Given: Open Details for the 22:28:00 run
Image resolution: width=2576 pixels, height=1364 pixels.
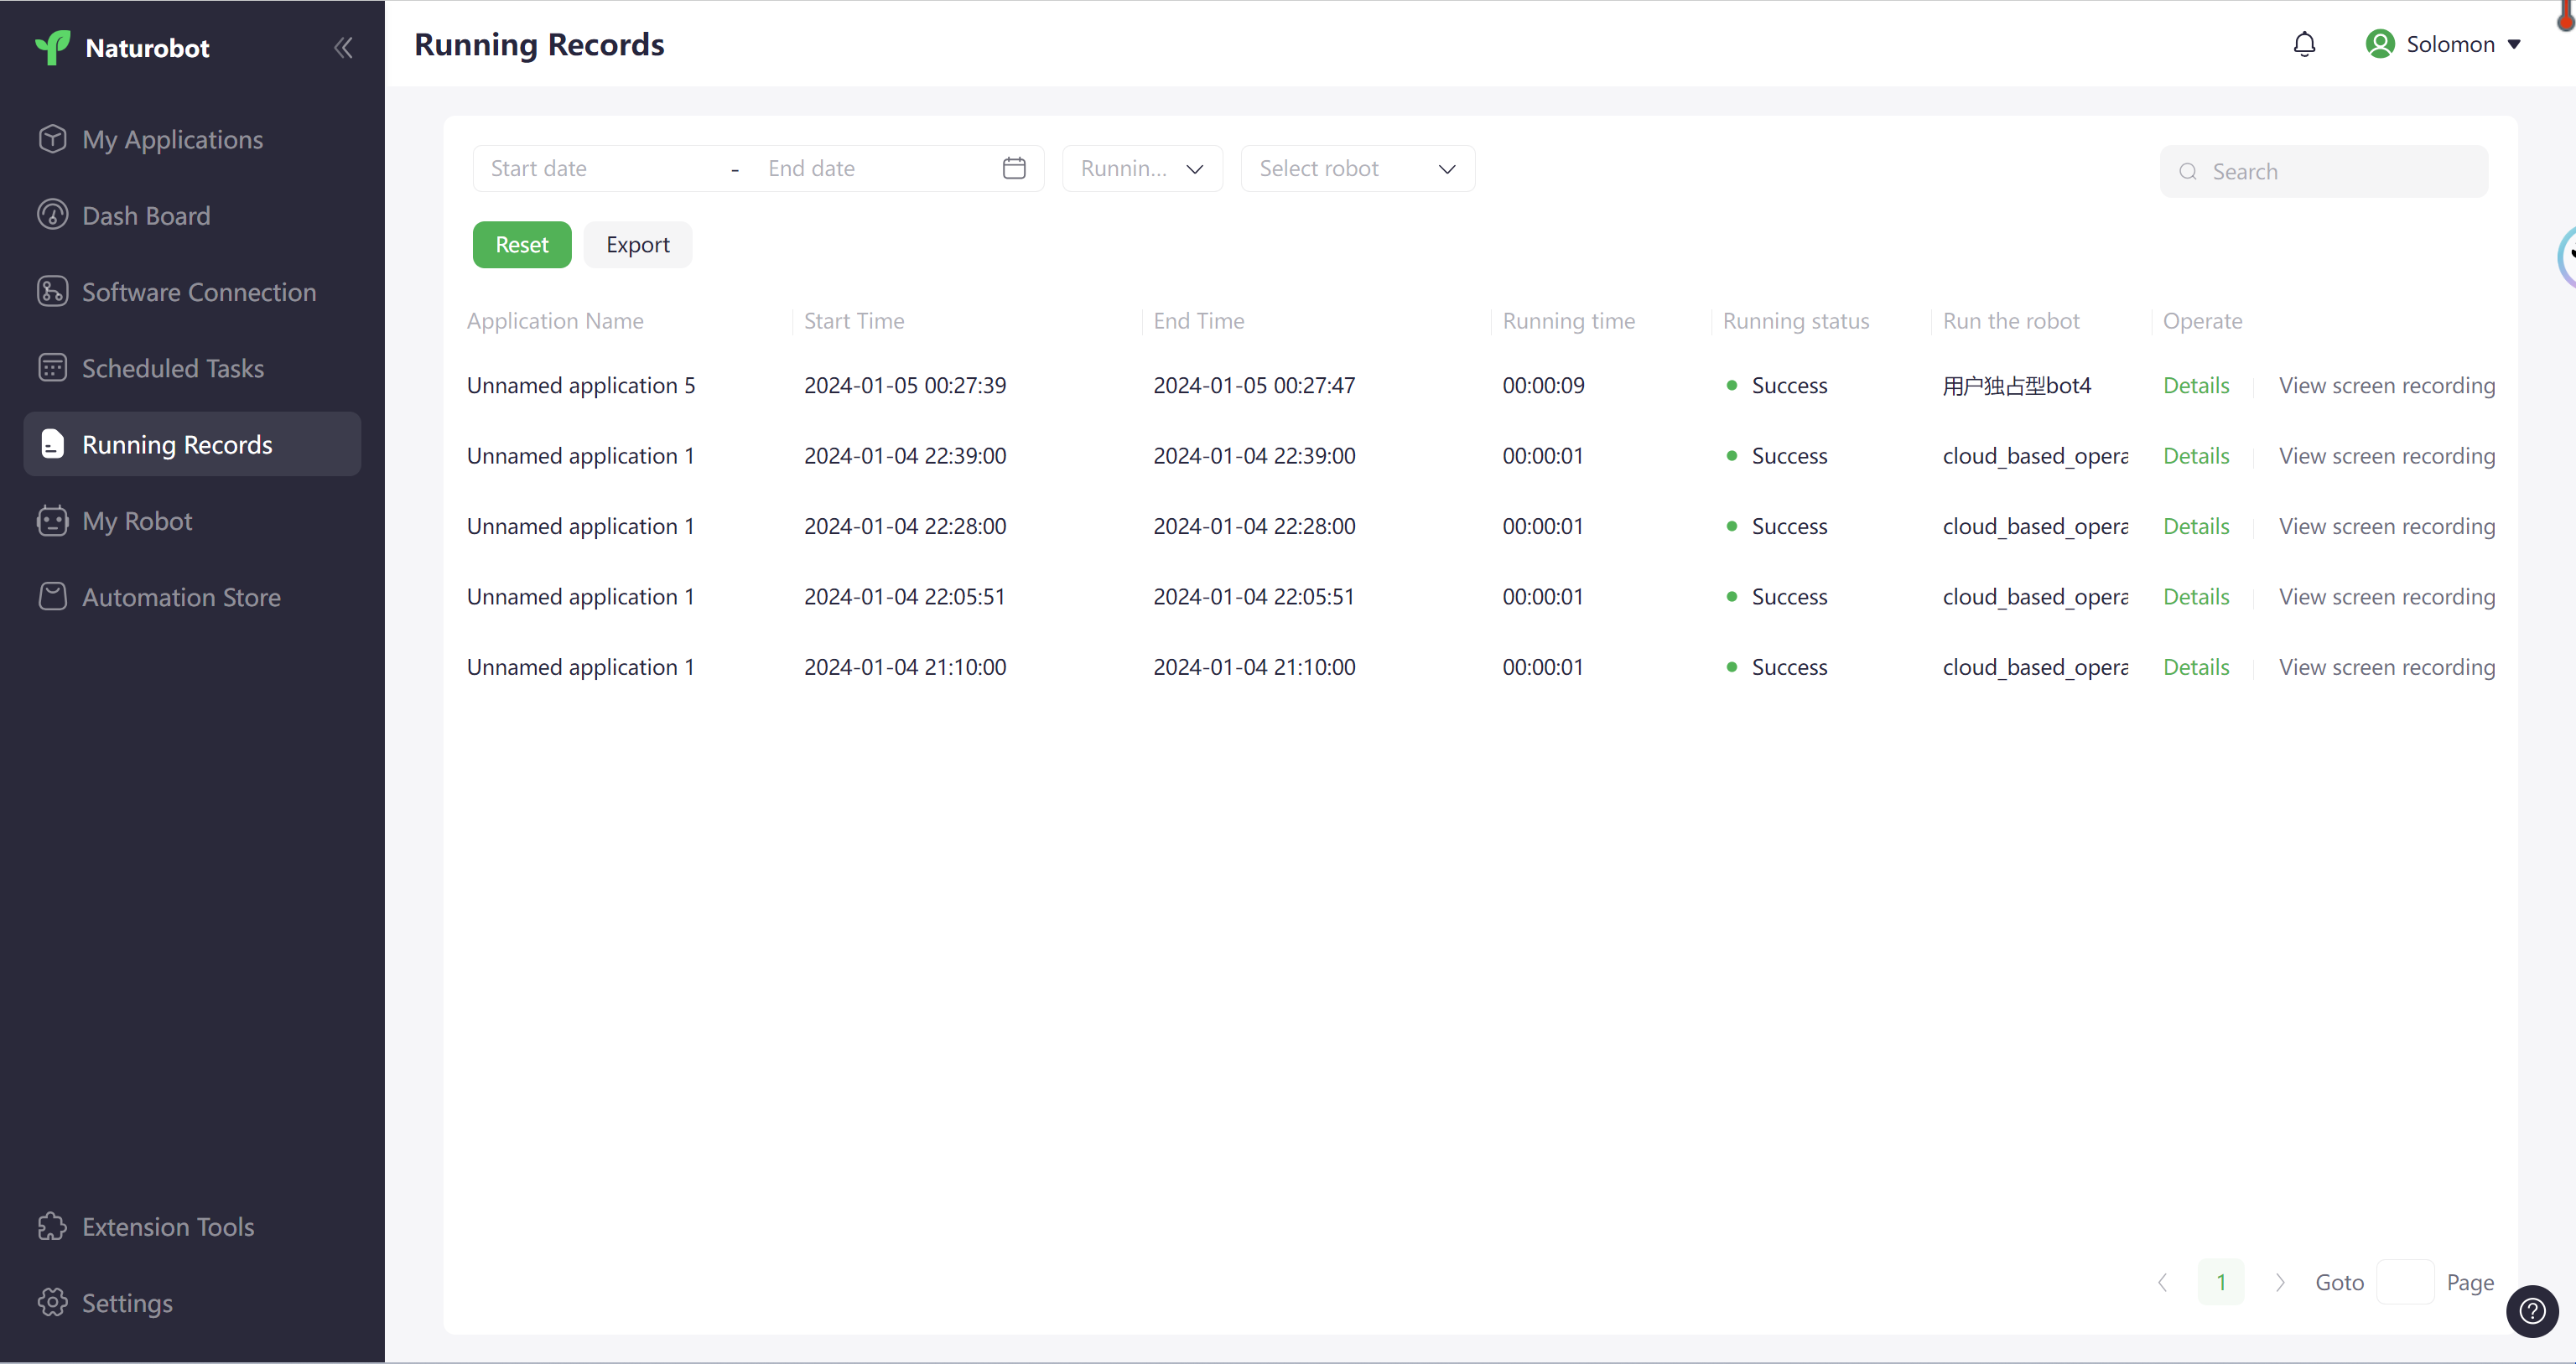Looking at the screenshot, I should [x=2196, y=526].
